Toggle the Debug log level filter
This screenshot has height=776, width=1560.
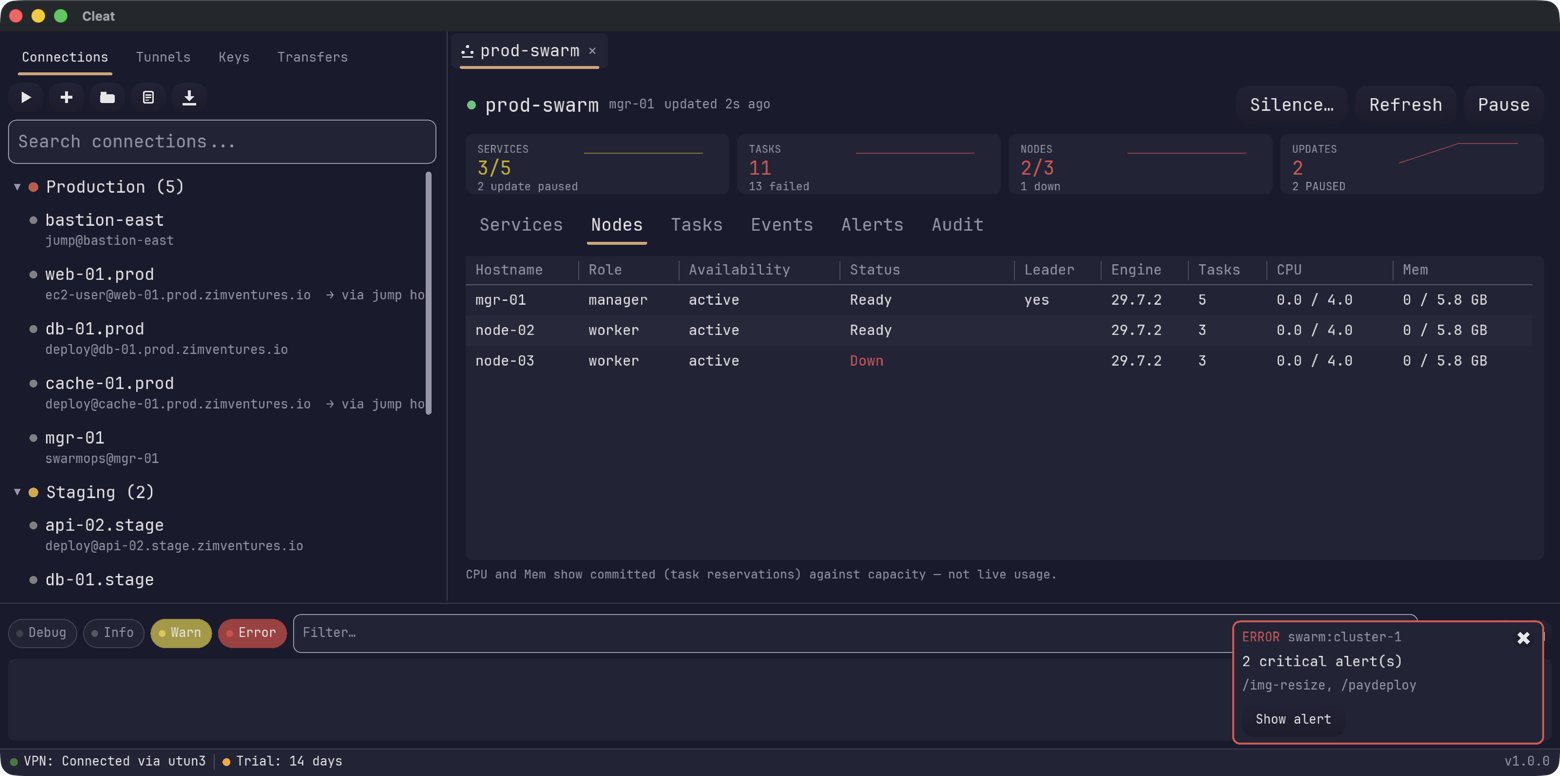(42, 633)
